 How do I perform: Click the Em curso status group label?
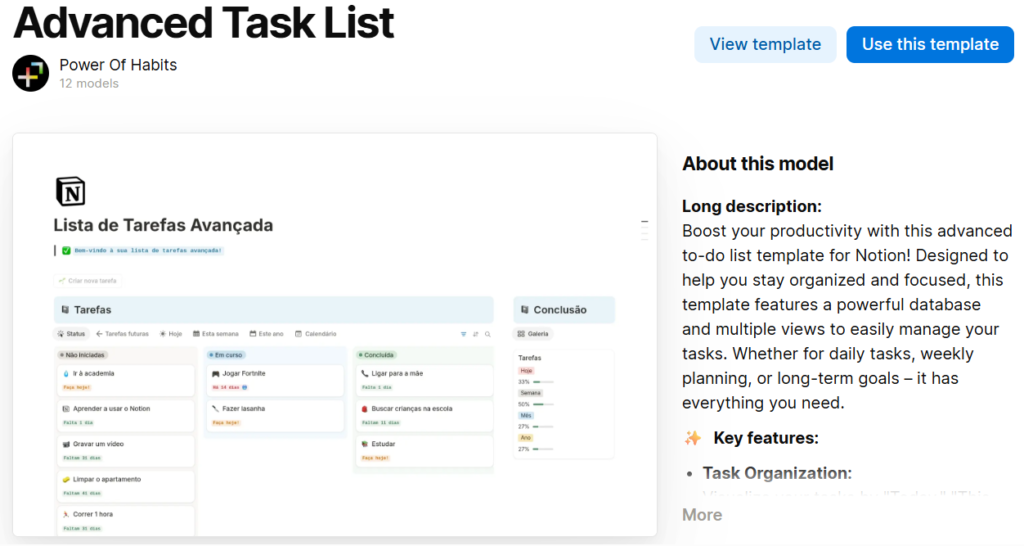pos(225,355)
